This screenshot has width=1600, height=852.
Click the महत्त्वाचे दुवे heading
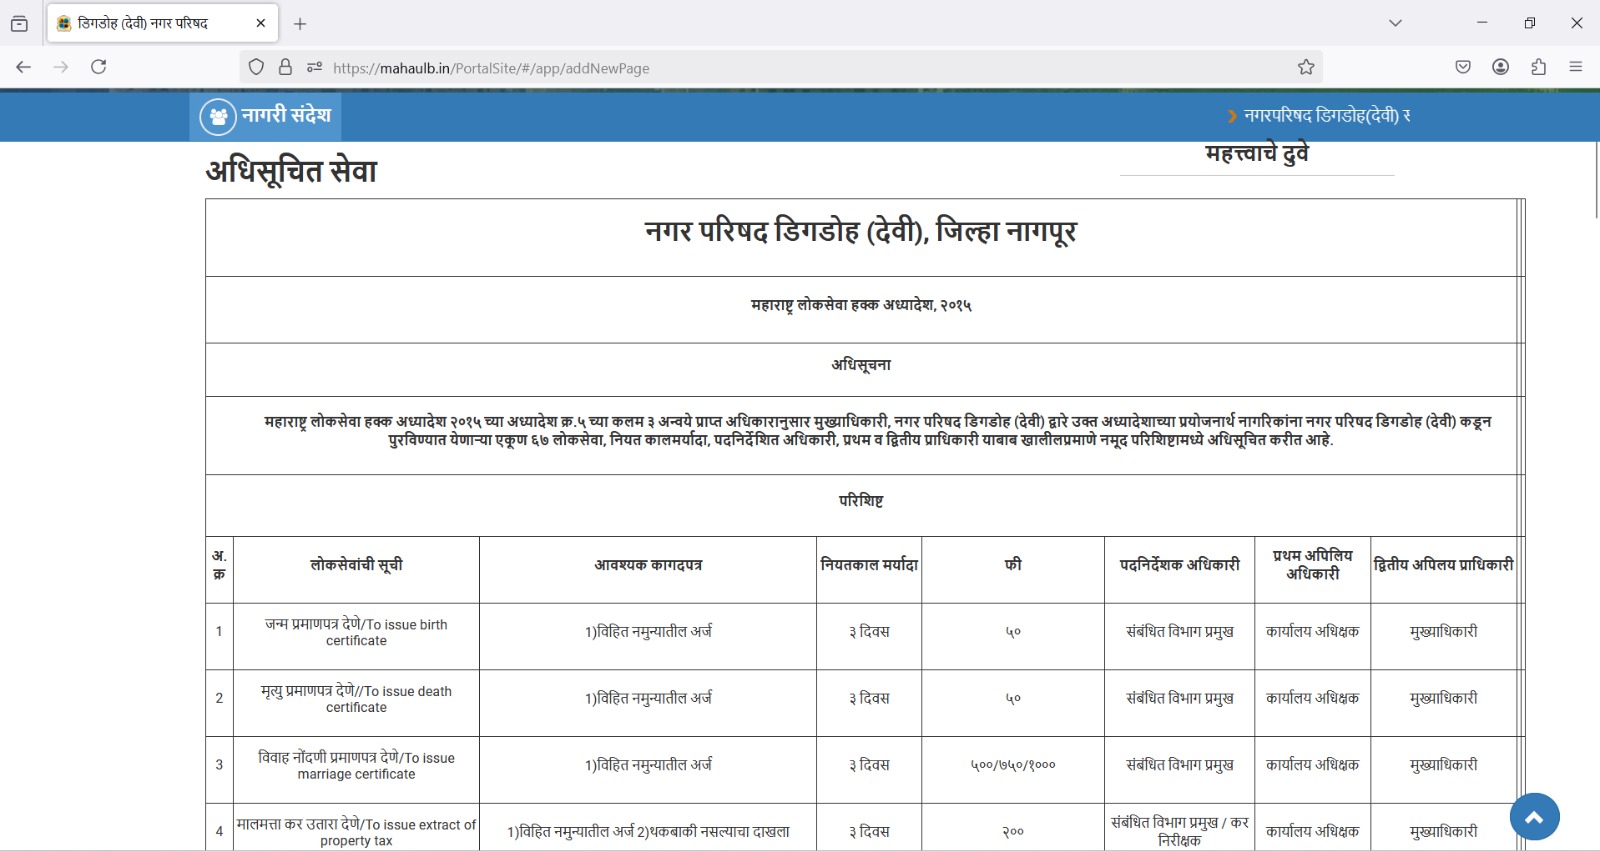click(1257, 153)
